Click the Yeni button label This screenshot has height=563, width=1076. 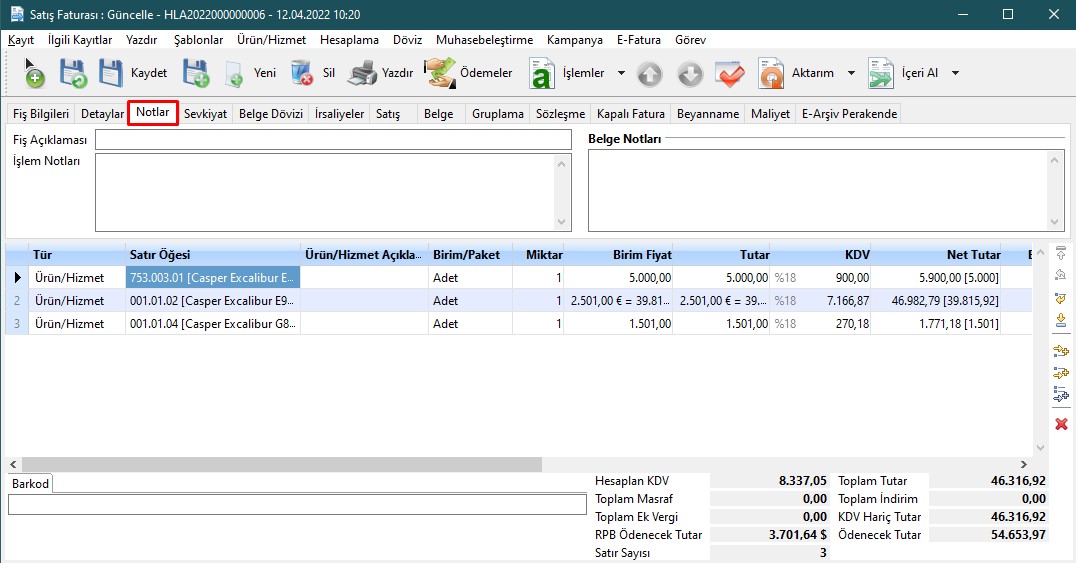coord(265,73)
